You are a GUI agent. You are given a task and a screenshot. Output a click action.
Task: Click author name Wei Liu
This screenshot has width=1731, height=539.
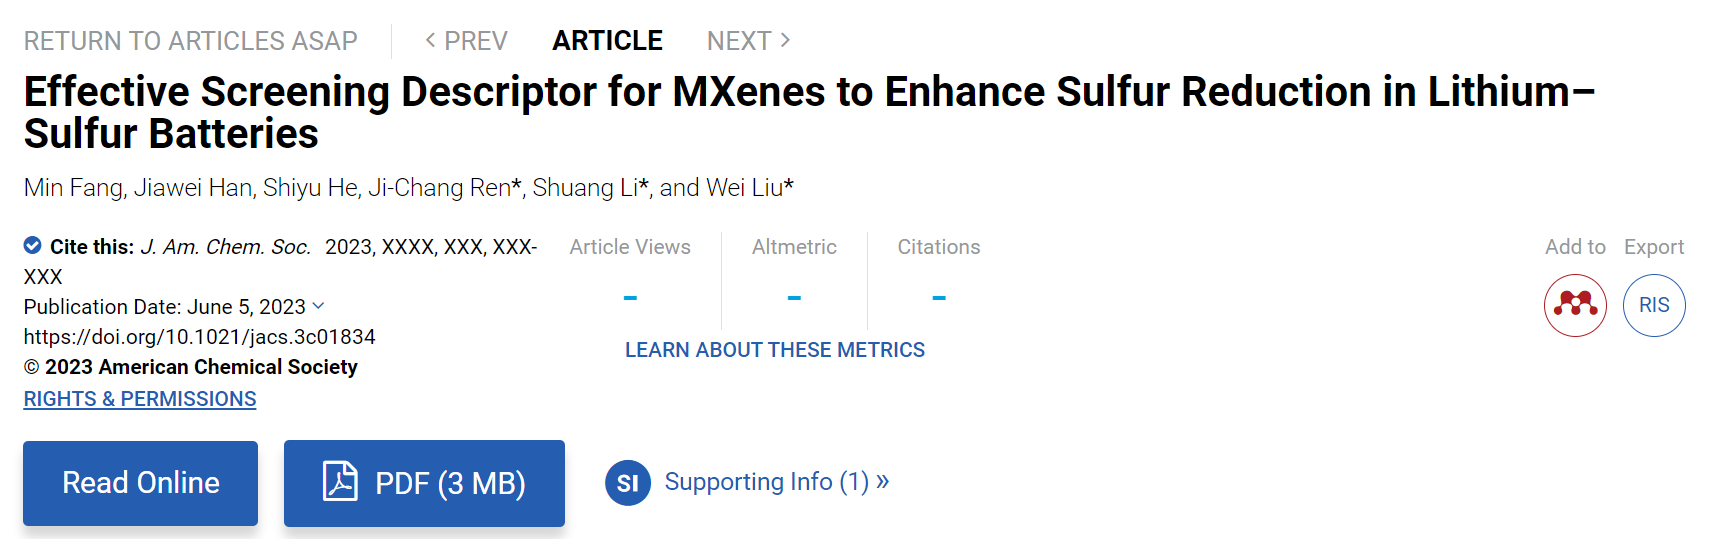[744, 188]
